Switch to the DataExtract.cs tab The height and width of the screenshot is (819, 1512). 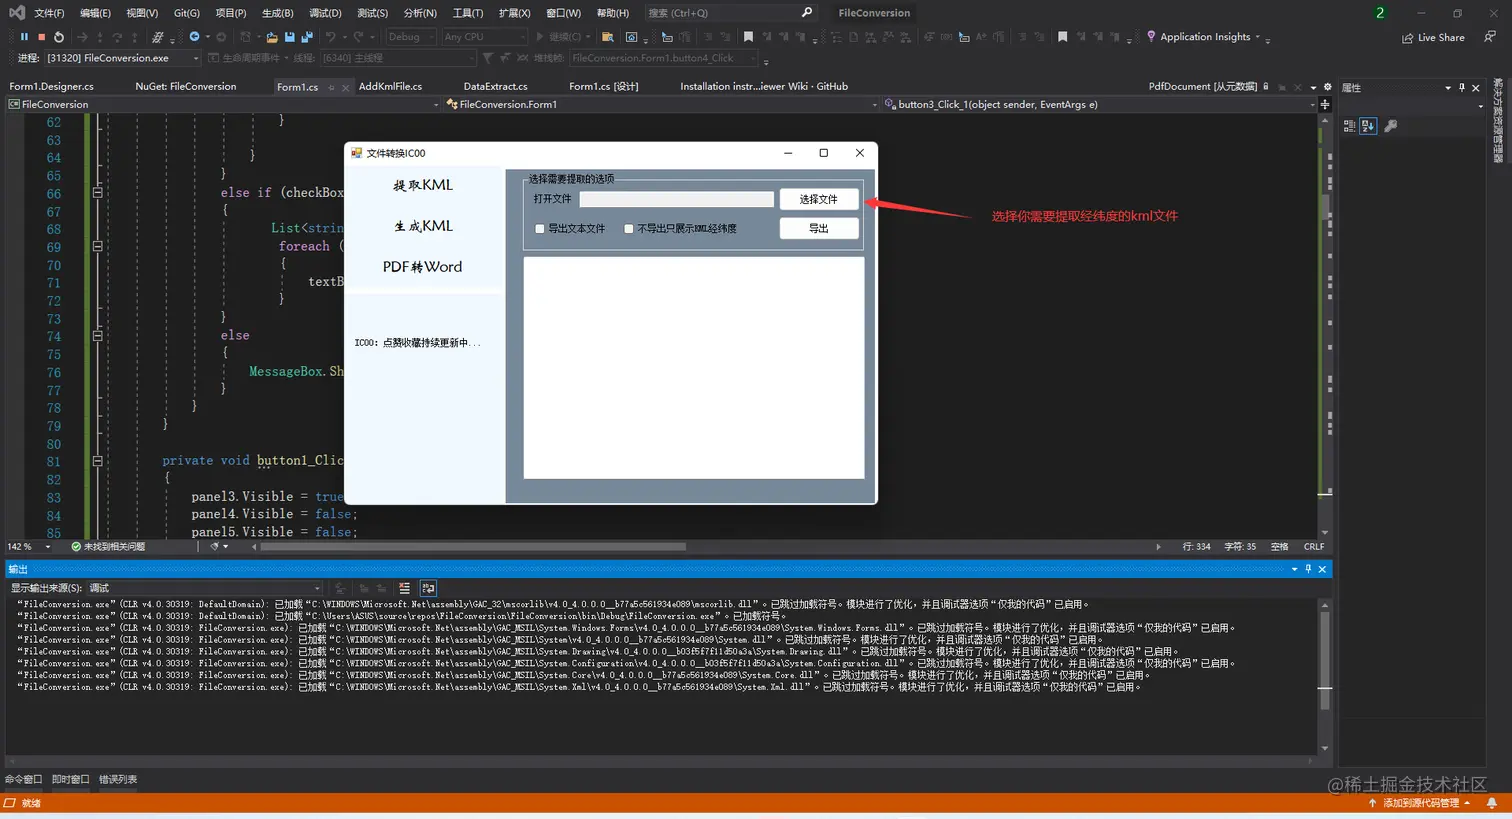point(495,87)
